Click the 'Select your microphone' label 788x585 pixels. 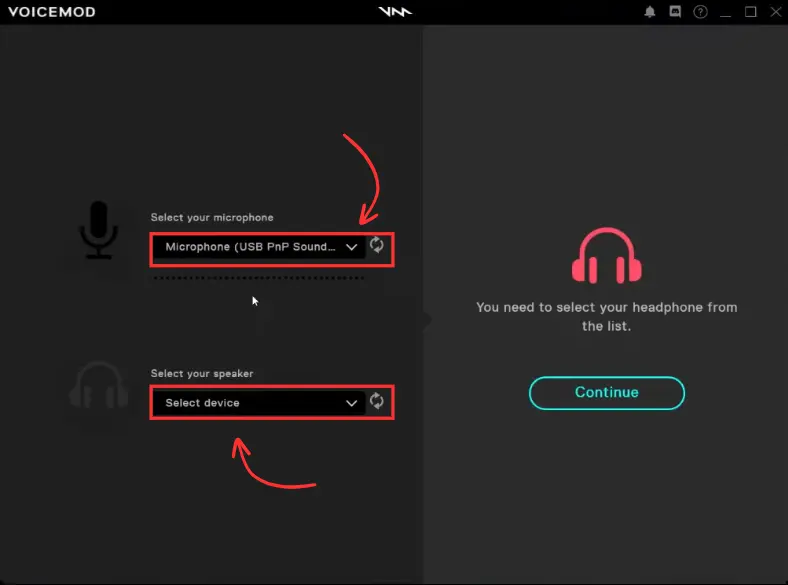point(212,218)
